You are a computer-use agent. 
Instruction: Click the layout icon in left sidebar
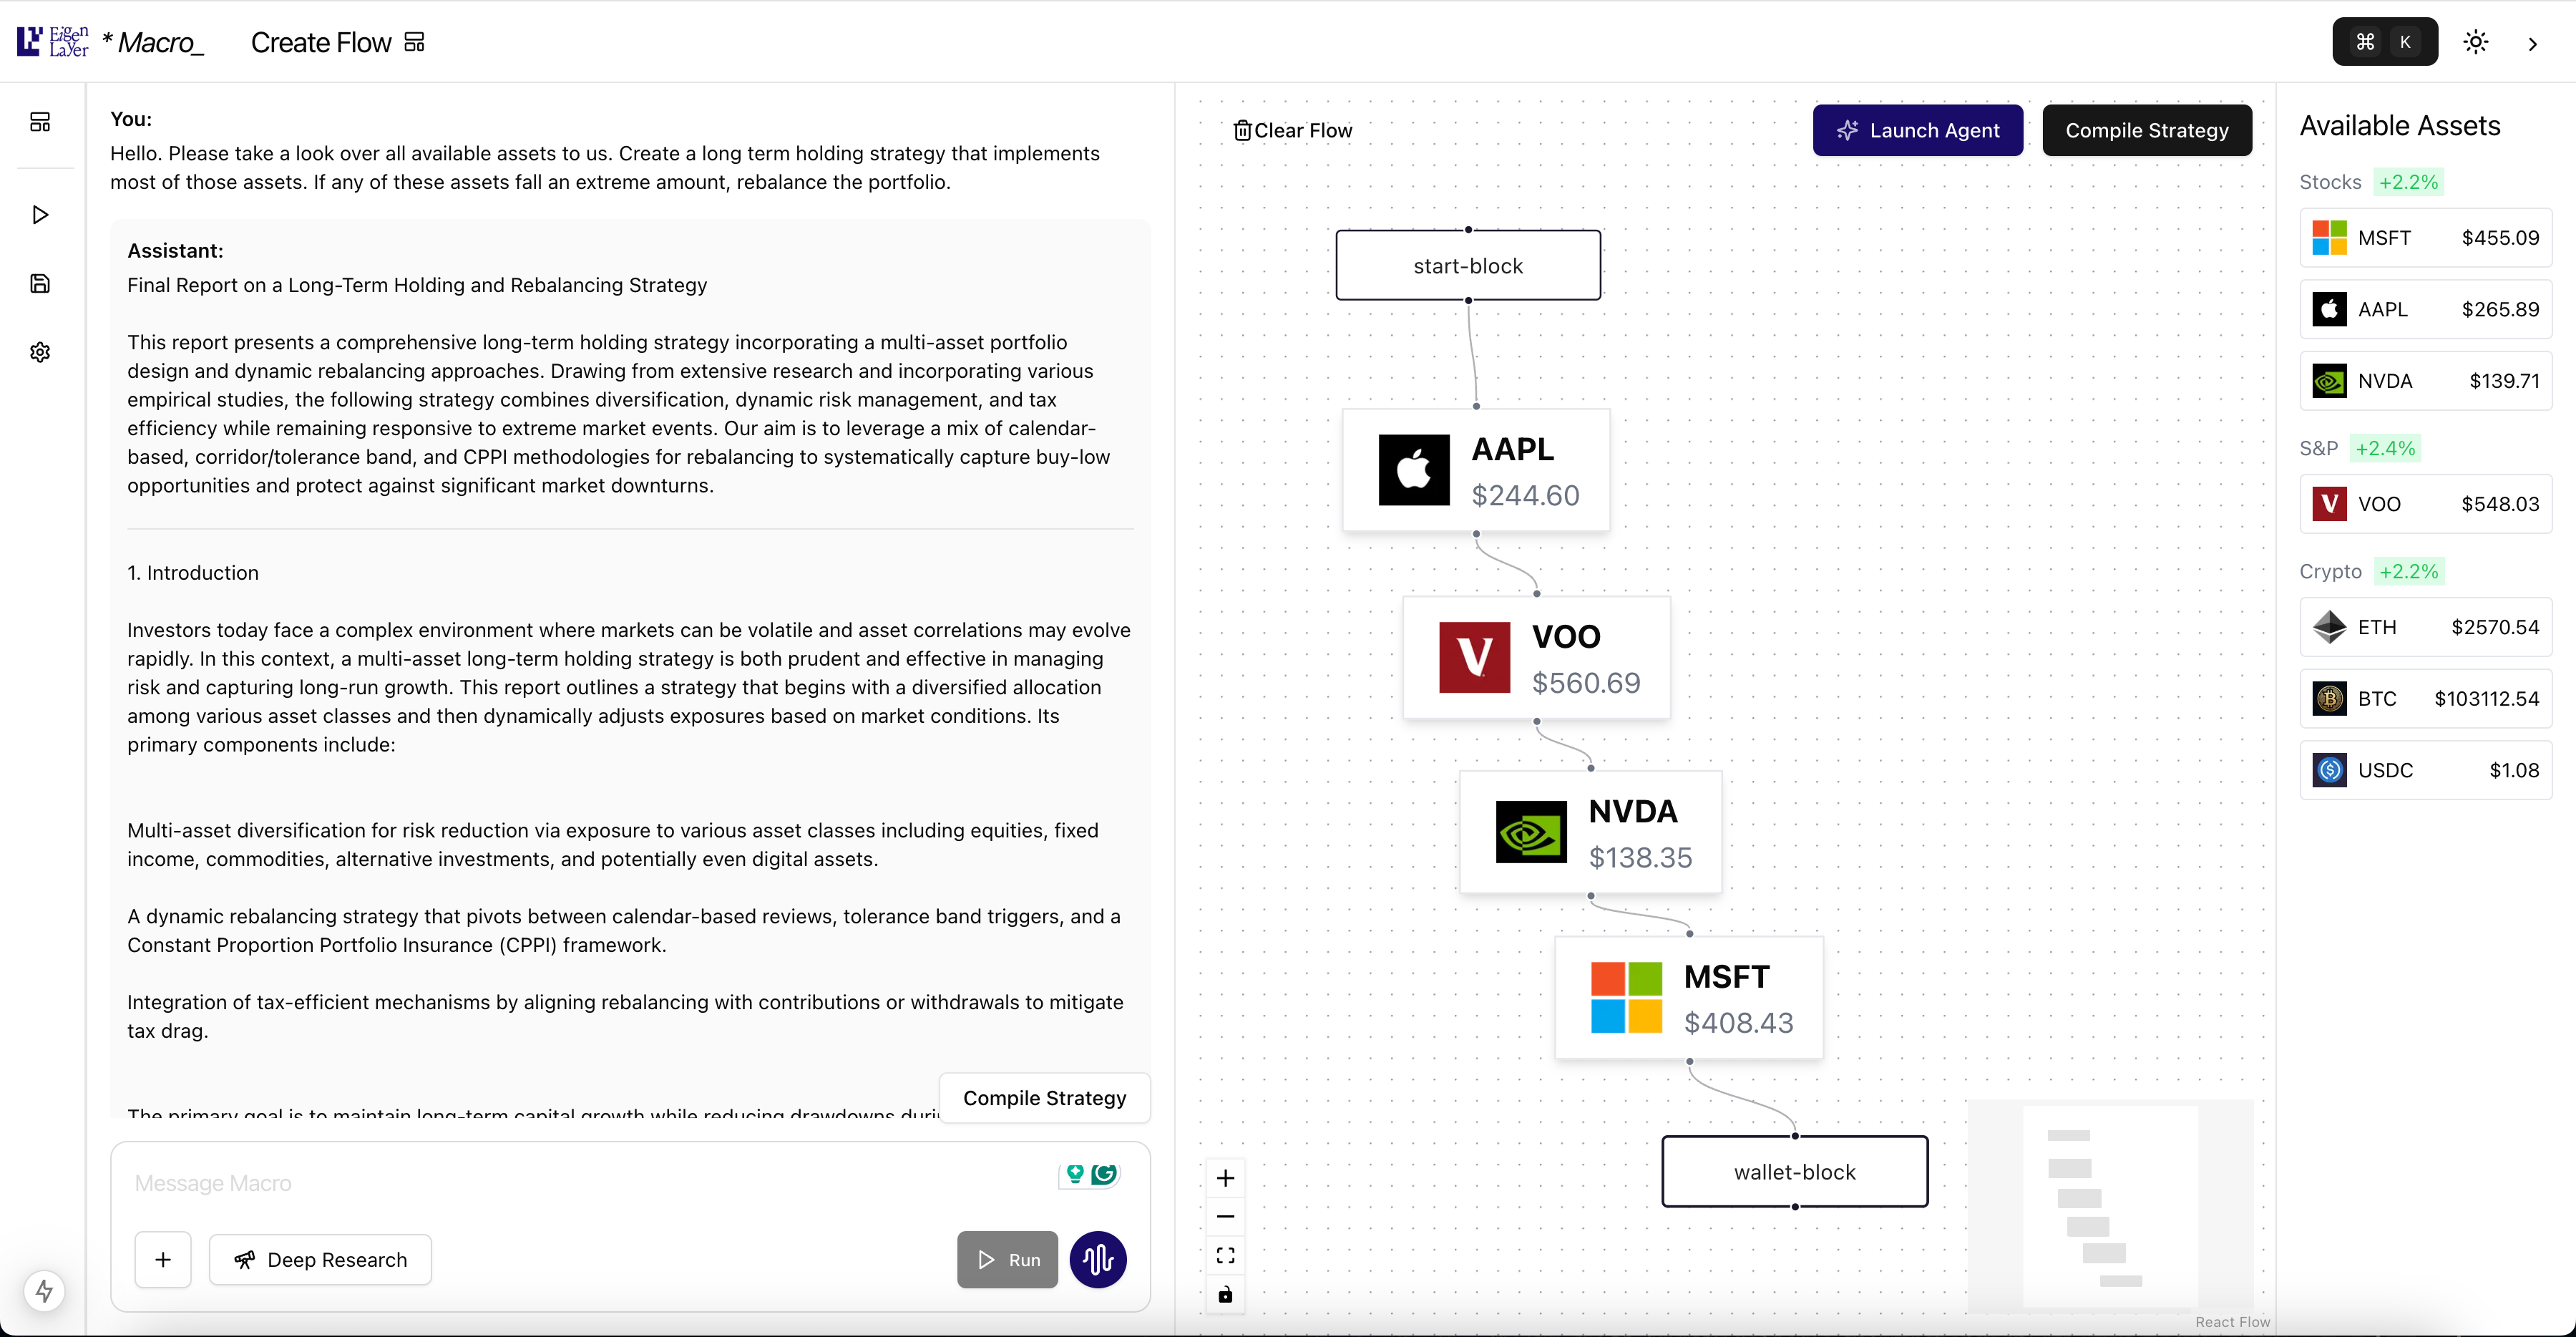[x=40, y=122]
